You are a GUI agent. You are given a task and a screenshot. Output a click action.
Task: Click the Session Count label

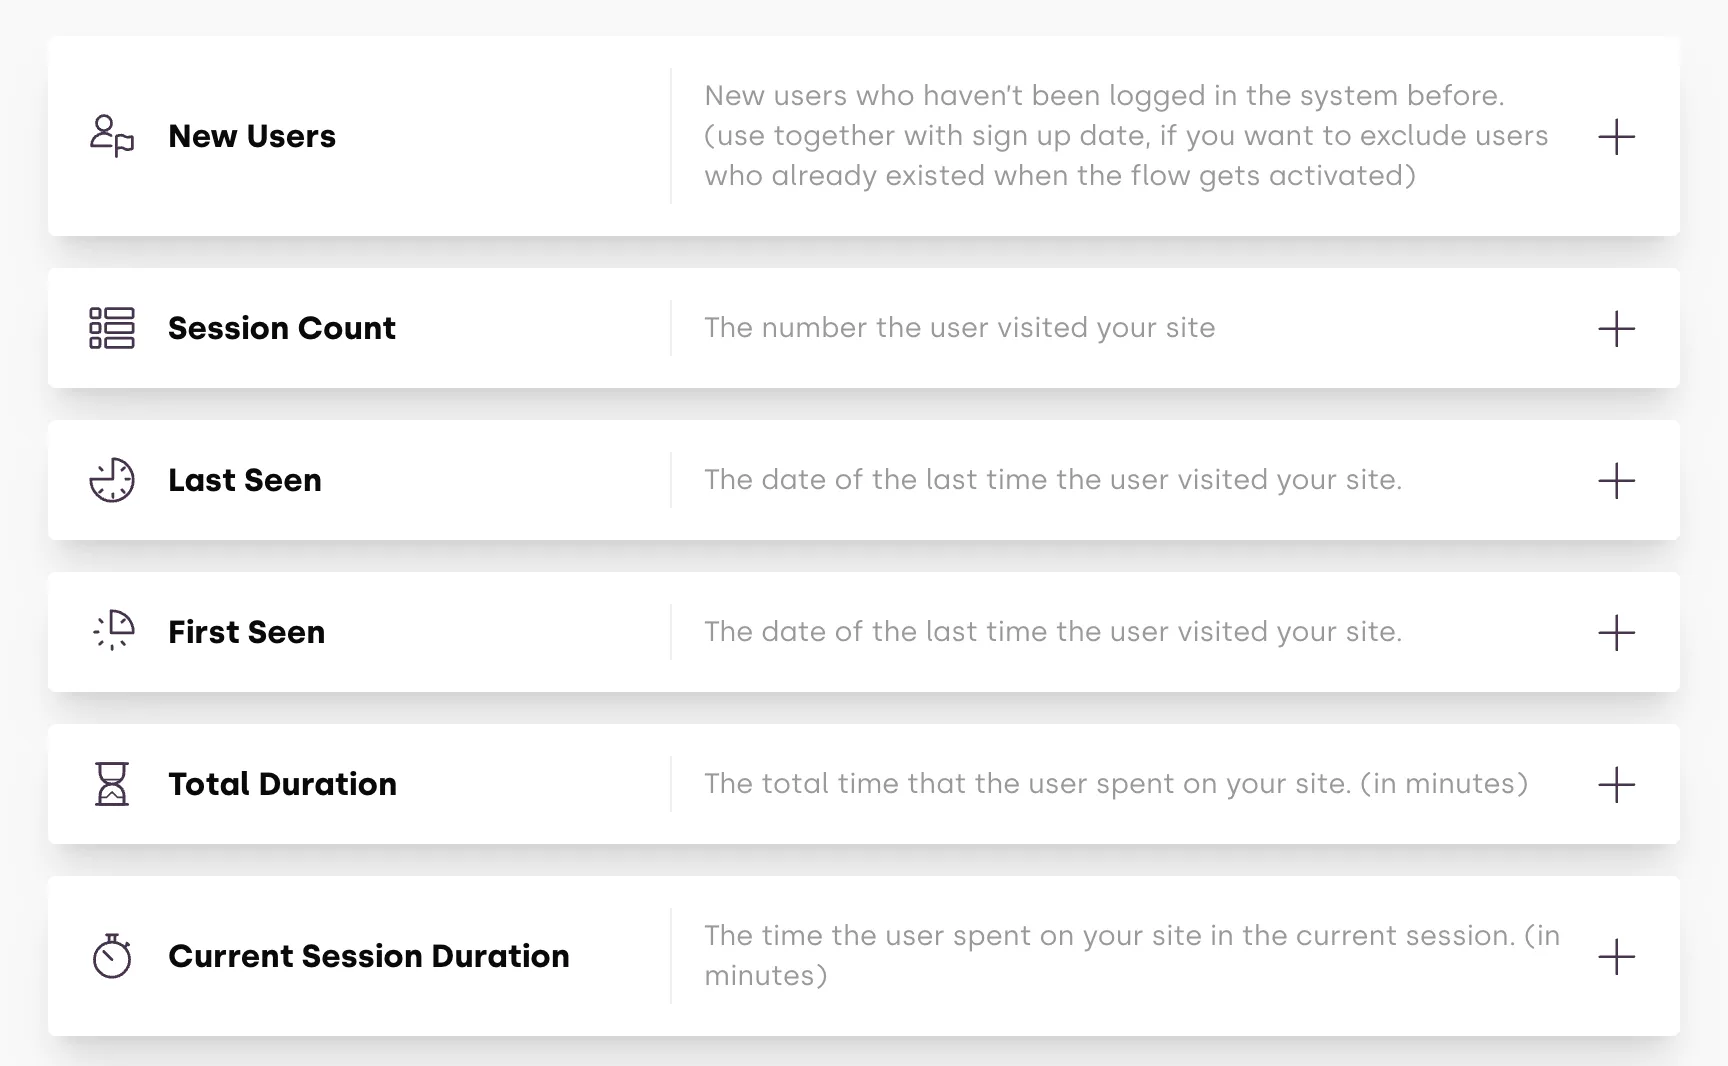(281, 328)
